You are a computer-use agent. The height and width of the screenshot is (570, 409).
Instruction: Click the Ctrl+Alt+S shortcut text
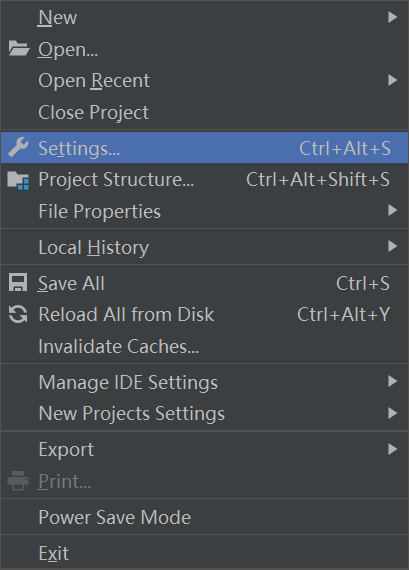click(x=345, y=148)
